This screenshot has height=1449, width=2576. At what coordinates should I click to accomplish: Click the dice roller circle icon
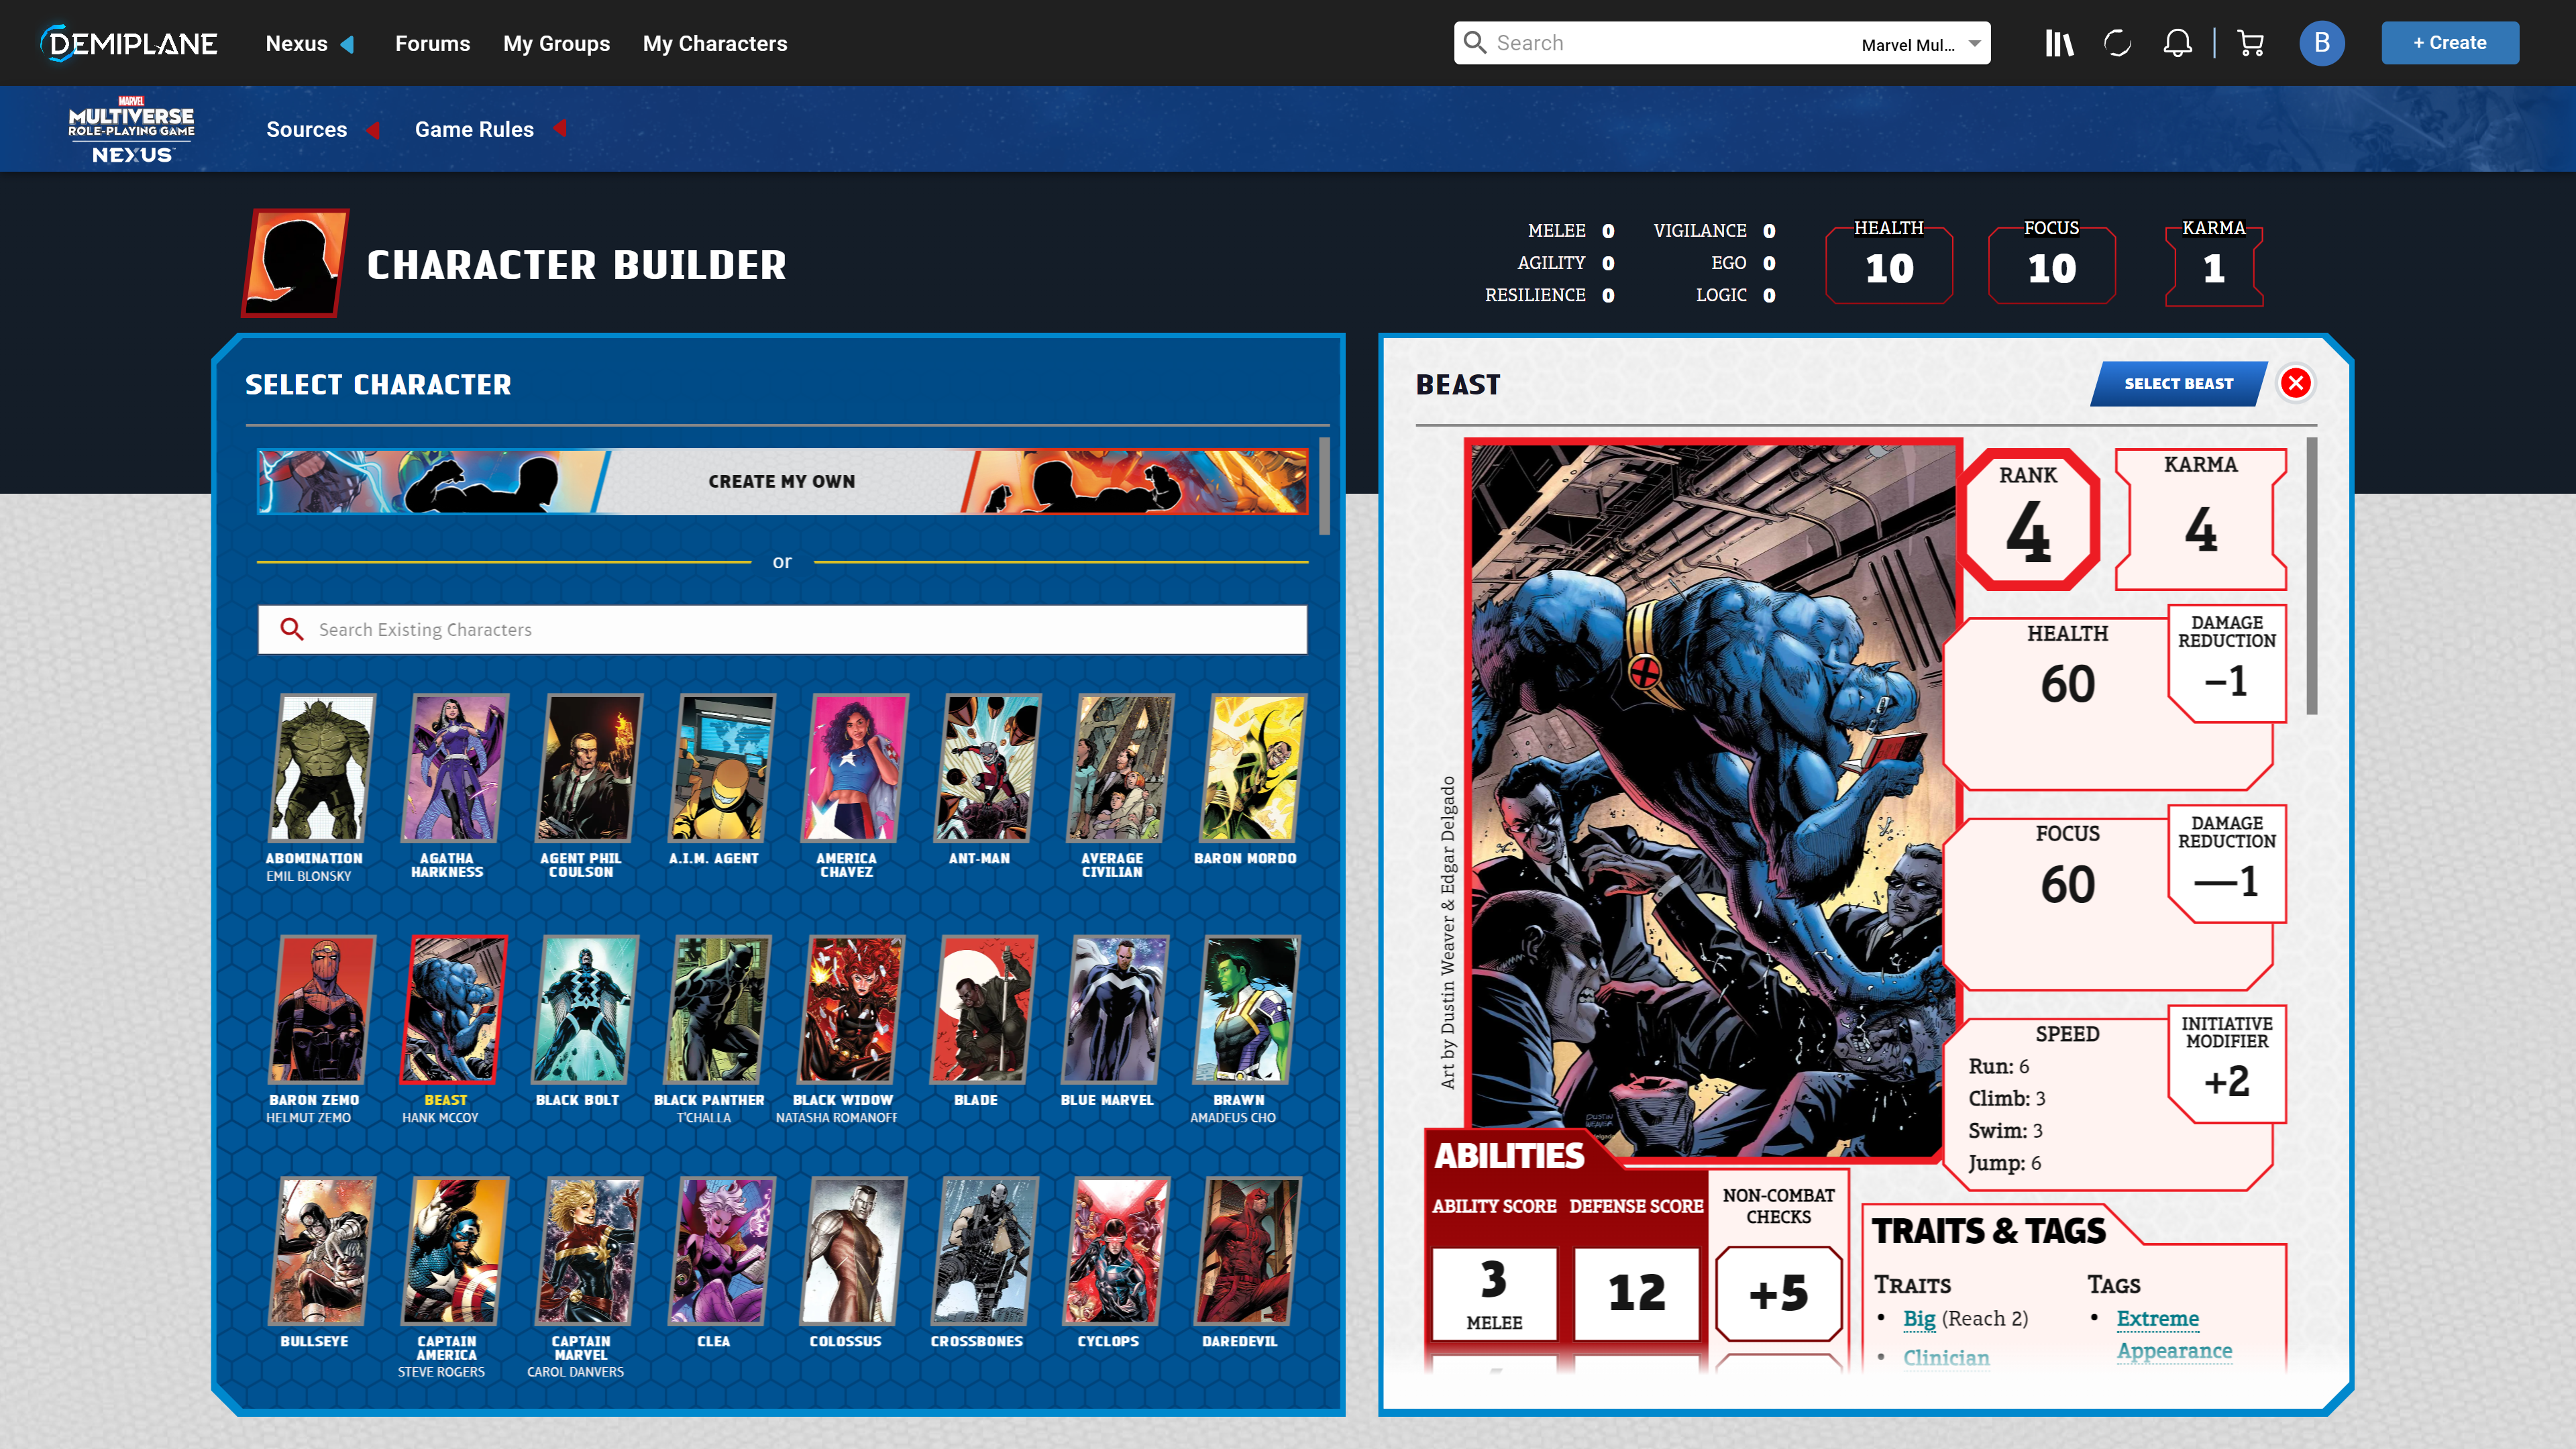click(x=2117, y=43)
